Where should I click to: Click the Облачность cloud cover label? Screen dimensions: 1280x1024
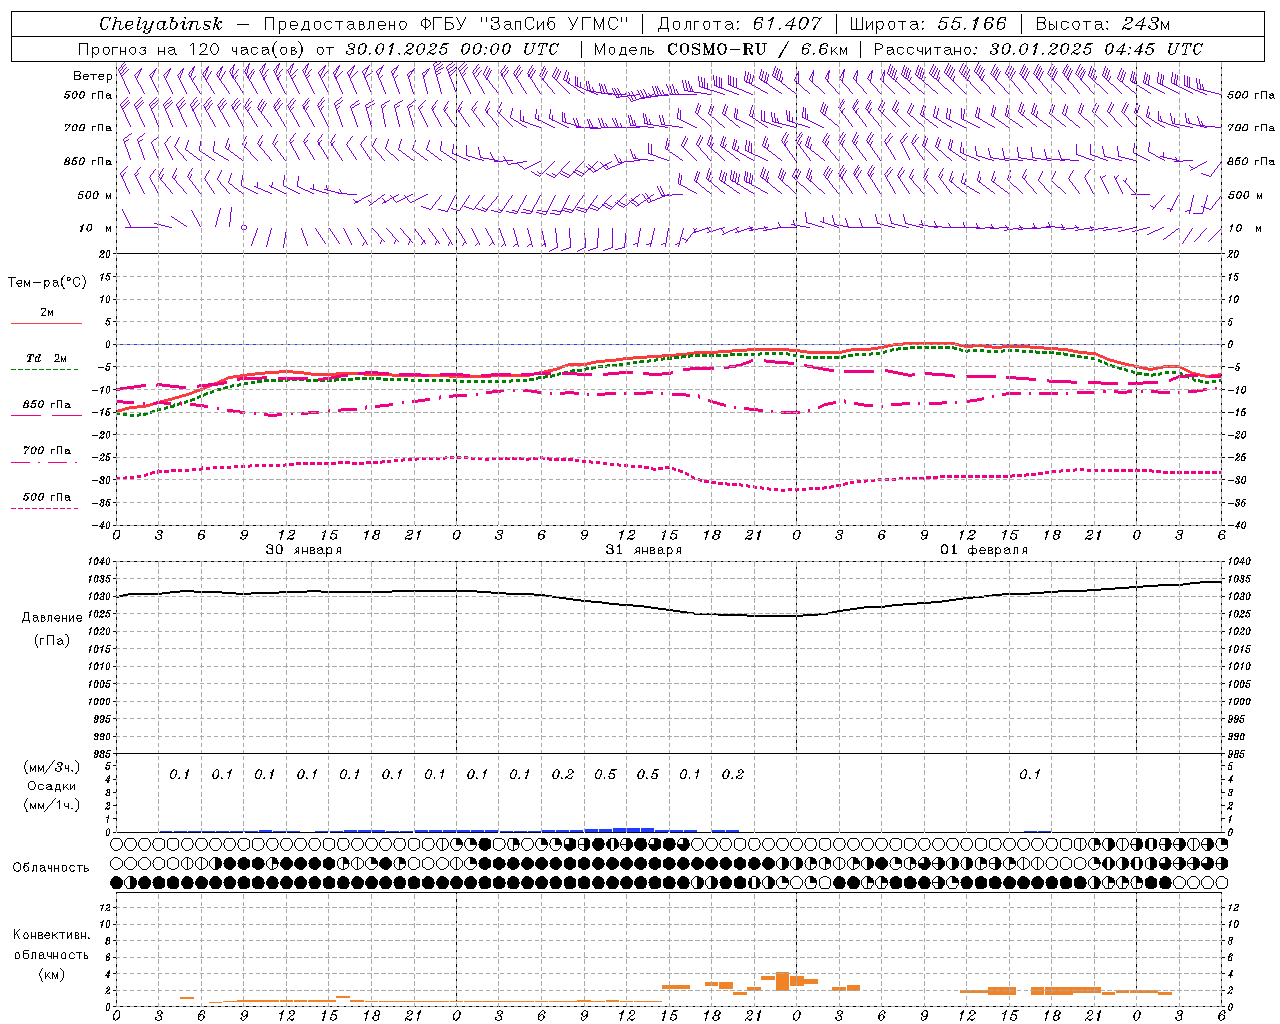51,868
